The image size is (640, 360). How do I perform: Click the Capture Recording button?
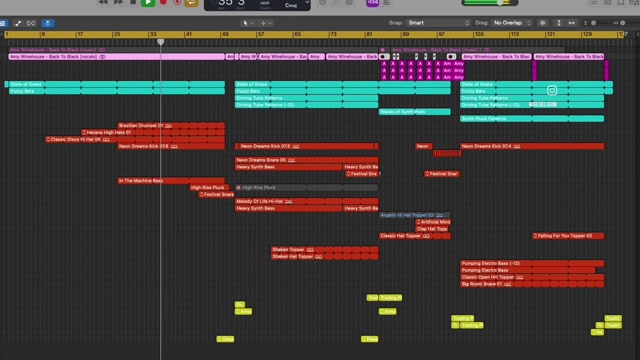click(177, 2)
